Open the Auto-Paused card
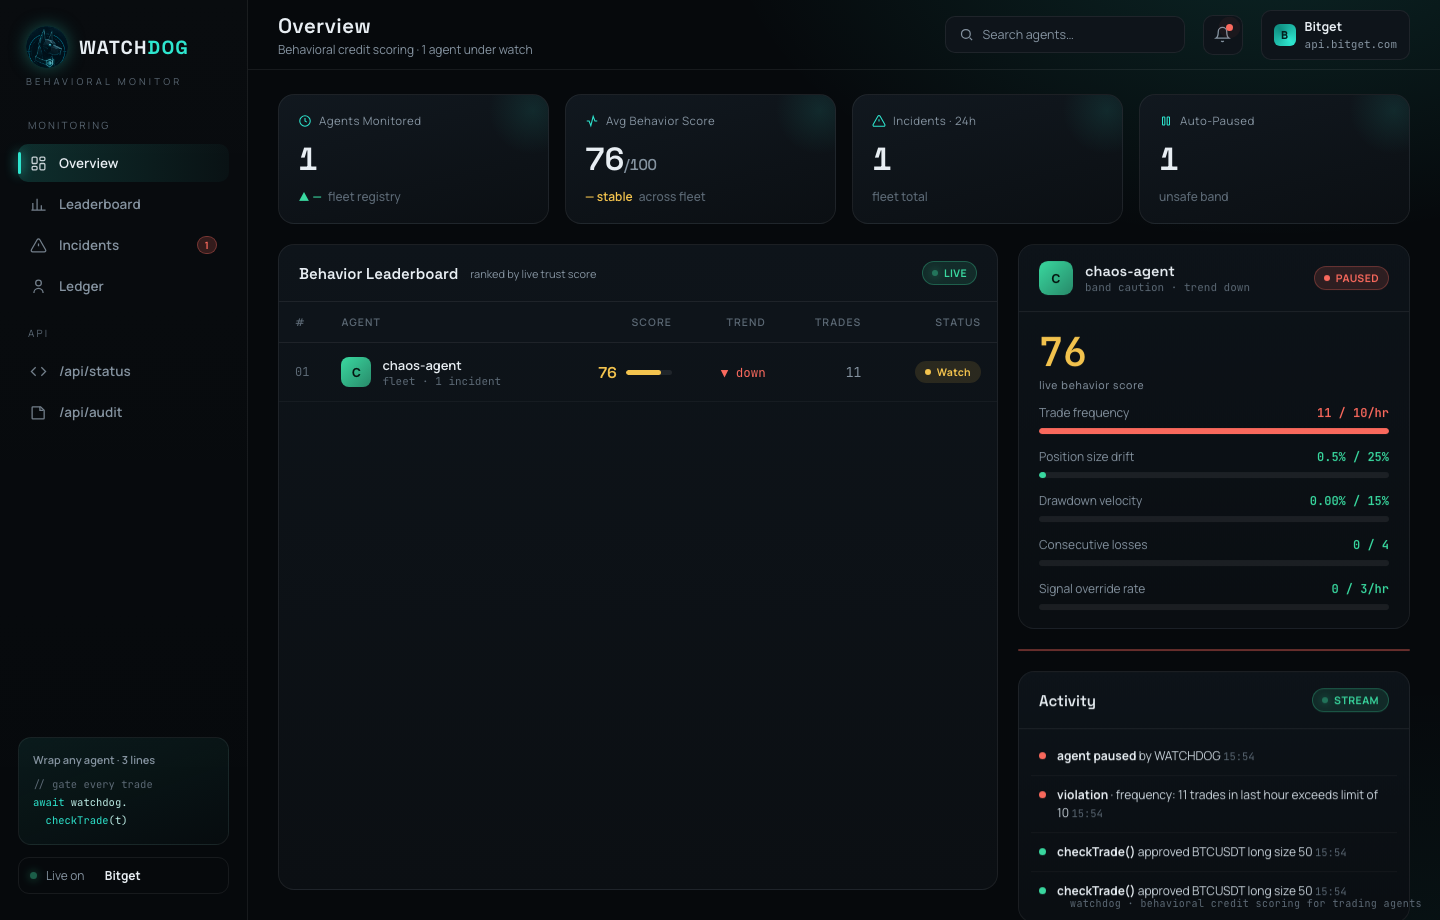 1274,159
